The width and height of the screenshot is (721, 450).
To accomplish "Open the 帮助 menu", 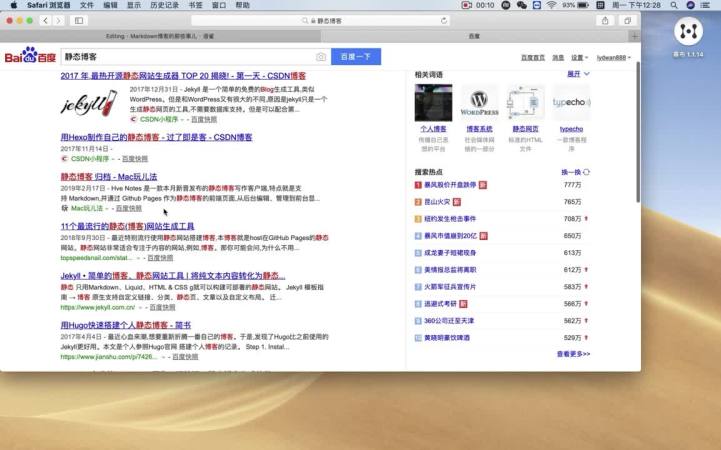I will pos(242,5).
